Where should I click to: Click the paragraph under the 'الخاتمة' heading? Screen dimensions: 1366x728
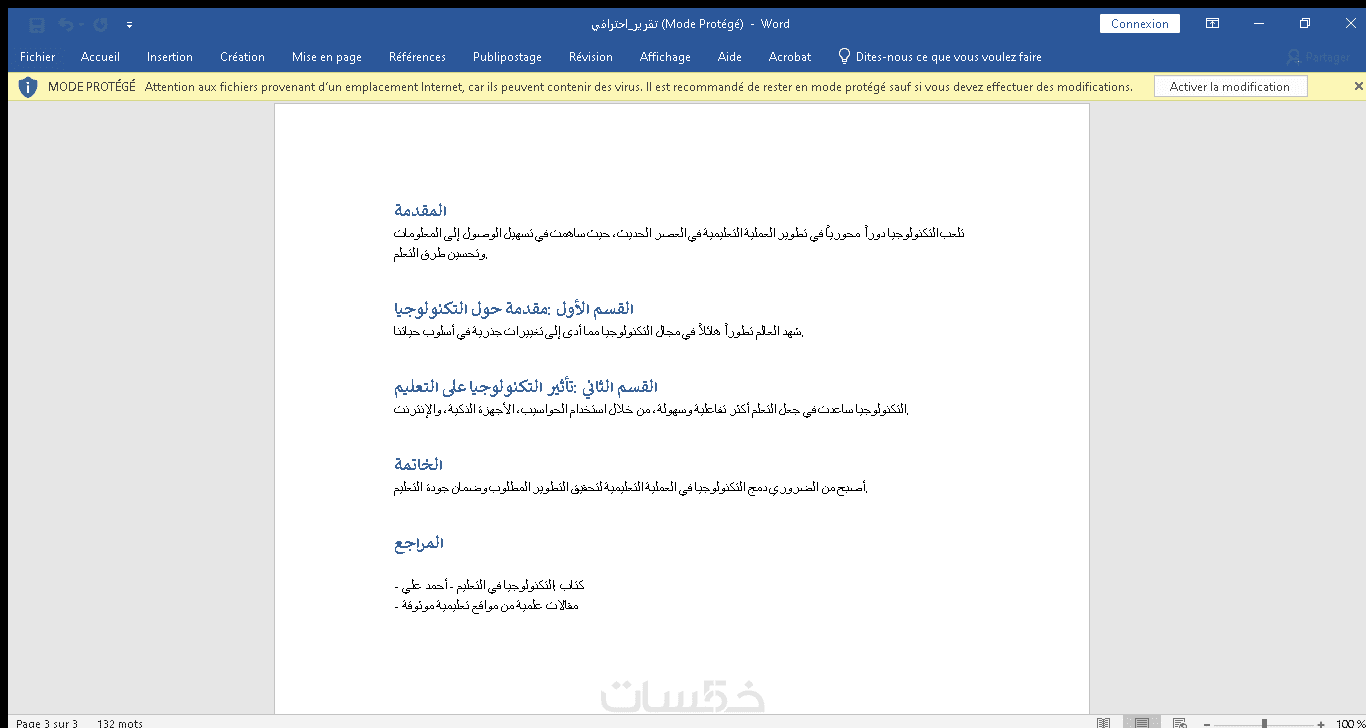tap(630, 488)
